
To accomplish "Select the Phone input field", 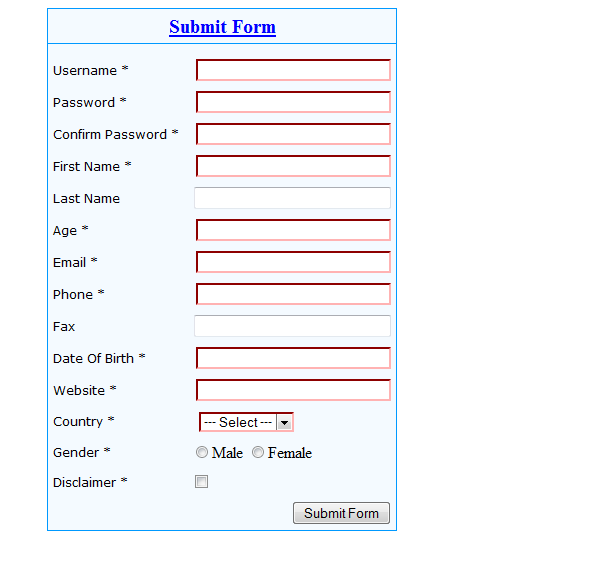I will (x=293, y=294).
